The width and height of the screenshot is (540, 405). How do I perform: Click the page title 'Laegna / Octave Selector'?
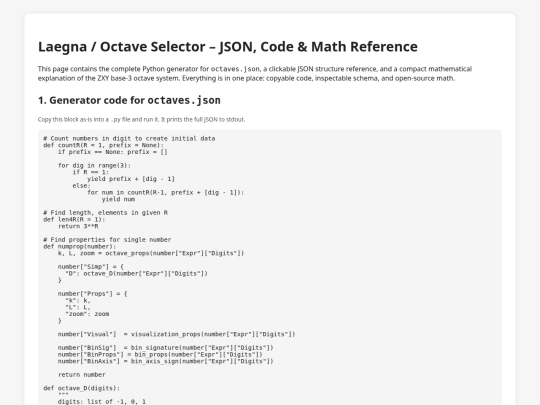click(x=228, y=47)
